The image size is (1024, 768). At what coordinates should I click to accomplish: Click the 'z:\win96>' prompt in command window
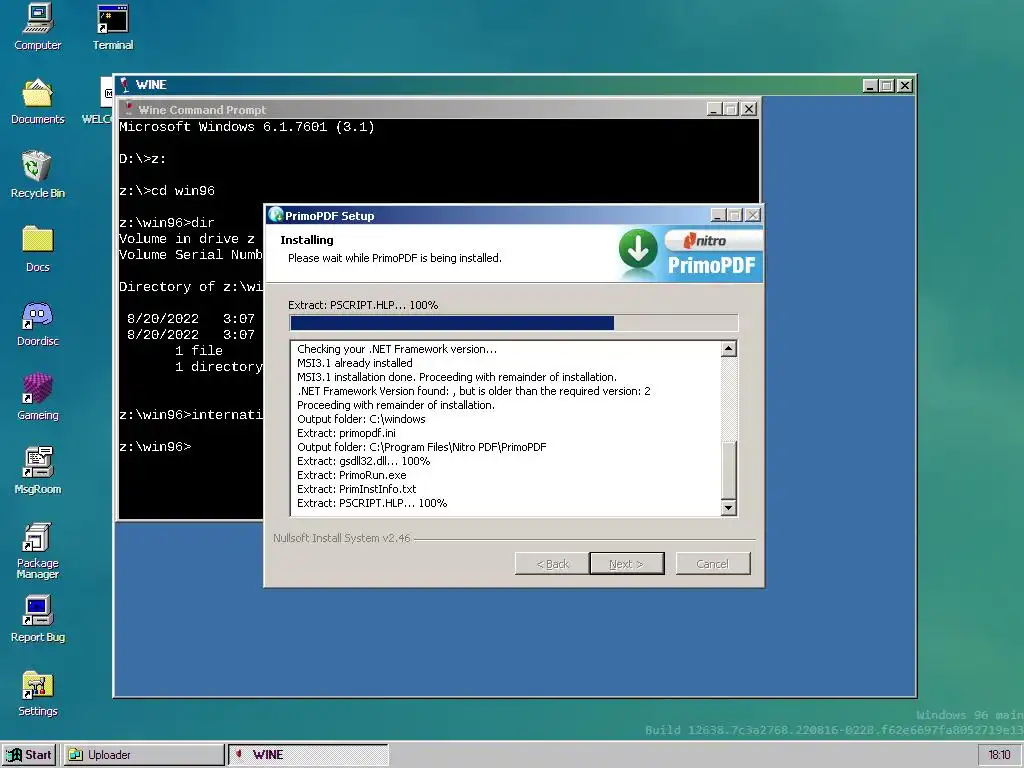pyautogui.click(x=155, y=447)
